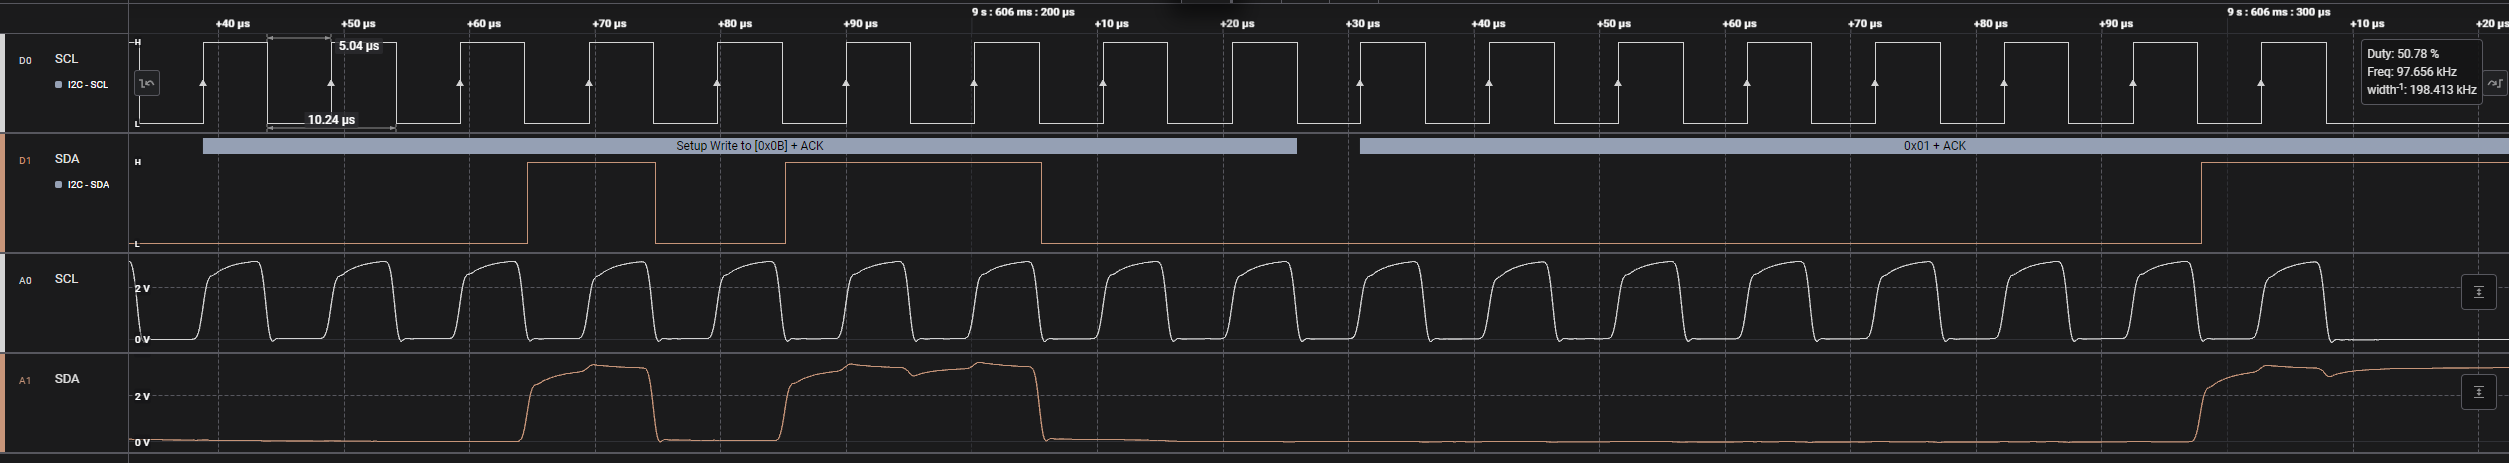
Task: Jump to next edge on SCL channel
Action: (x=2495, y=83)
